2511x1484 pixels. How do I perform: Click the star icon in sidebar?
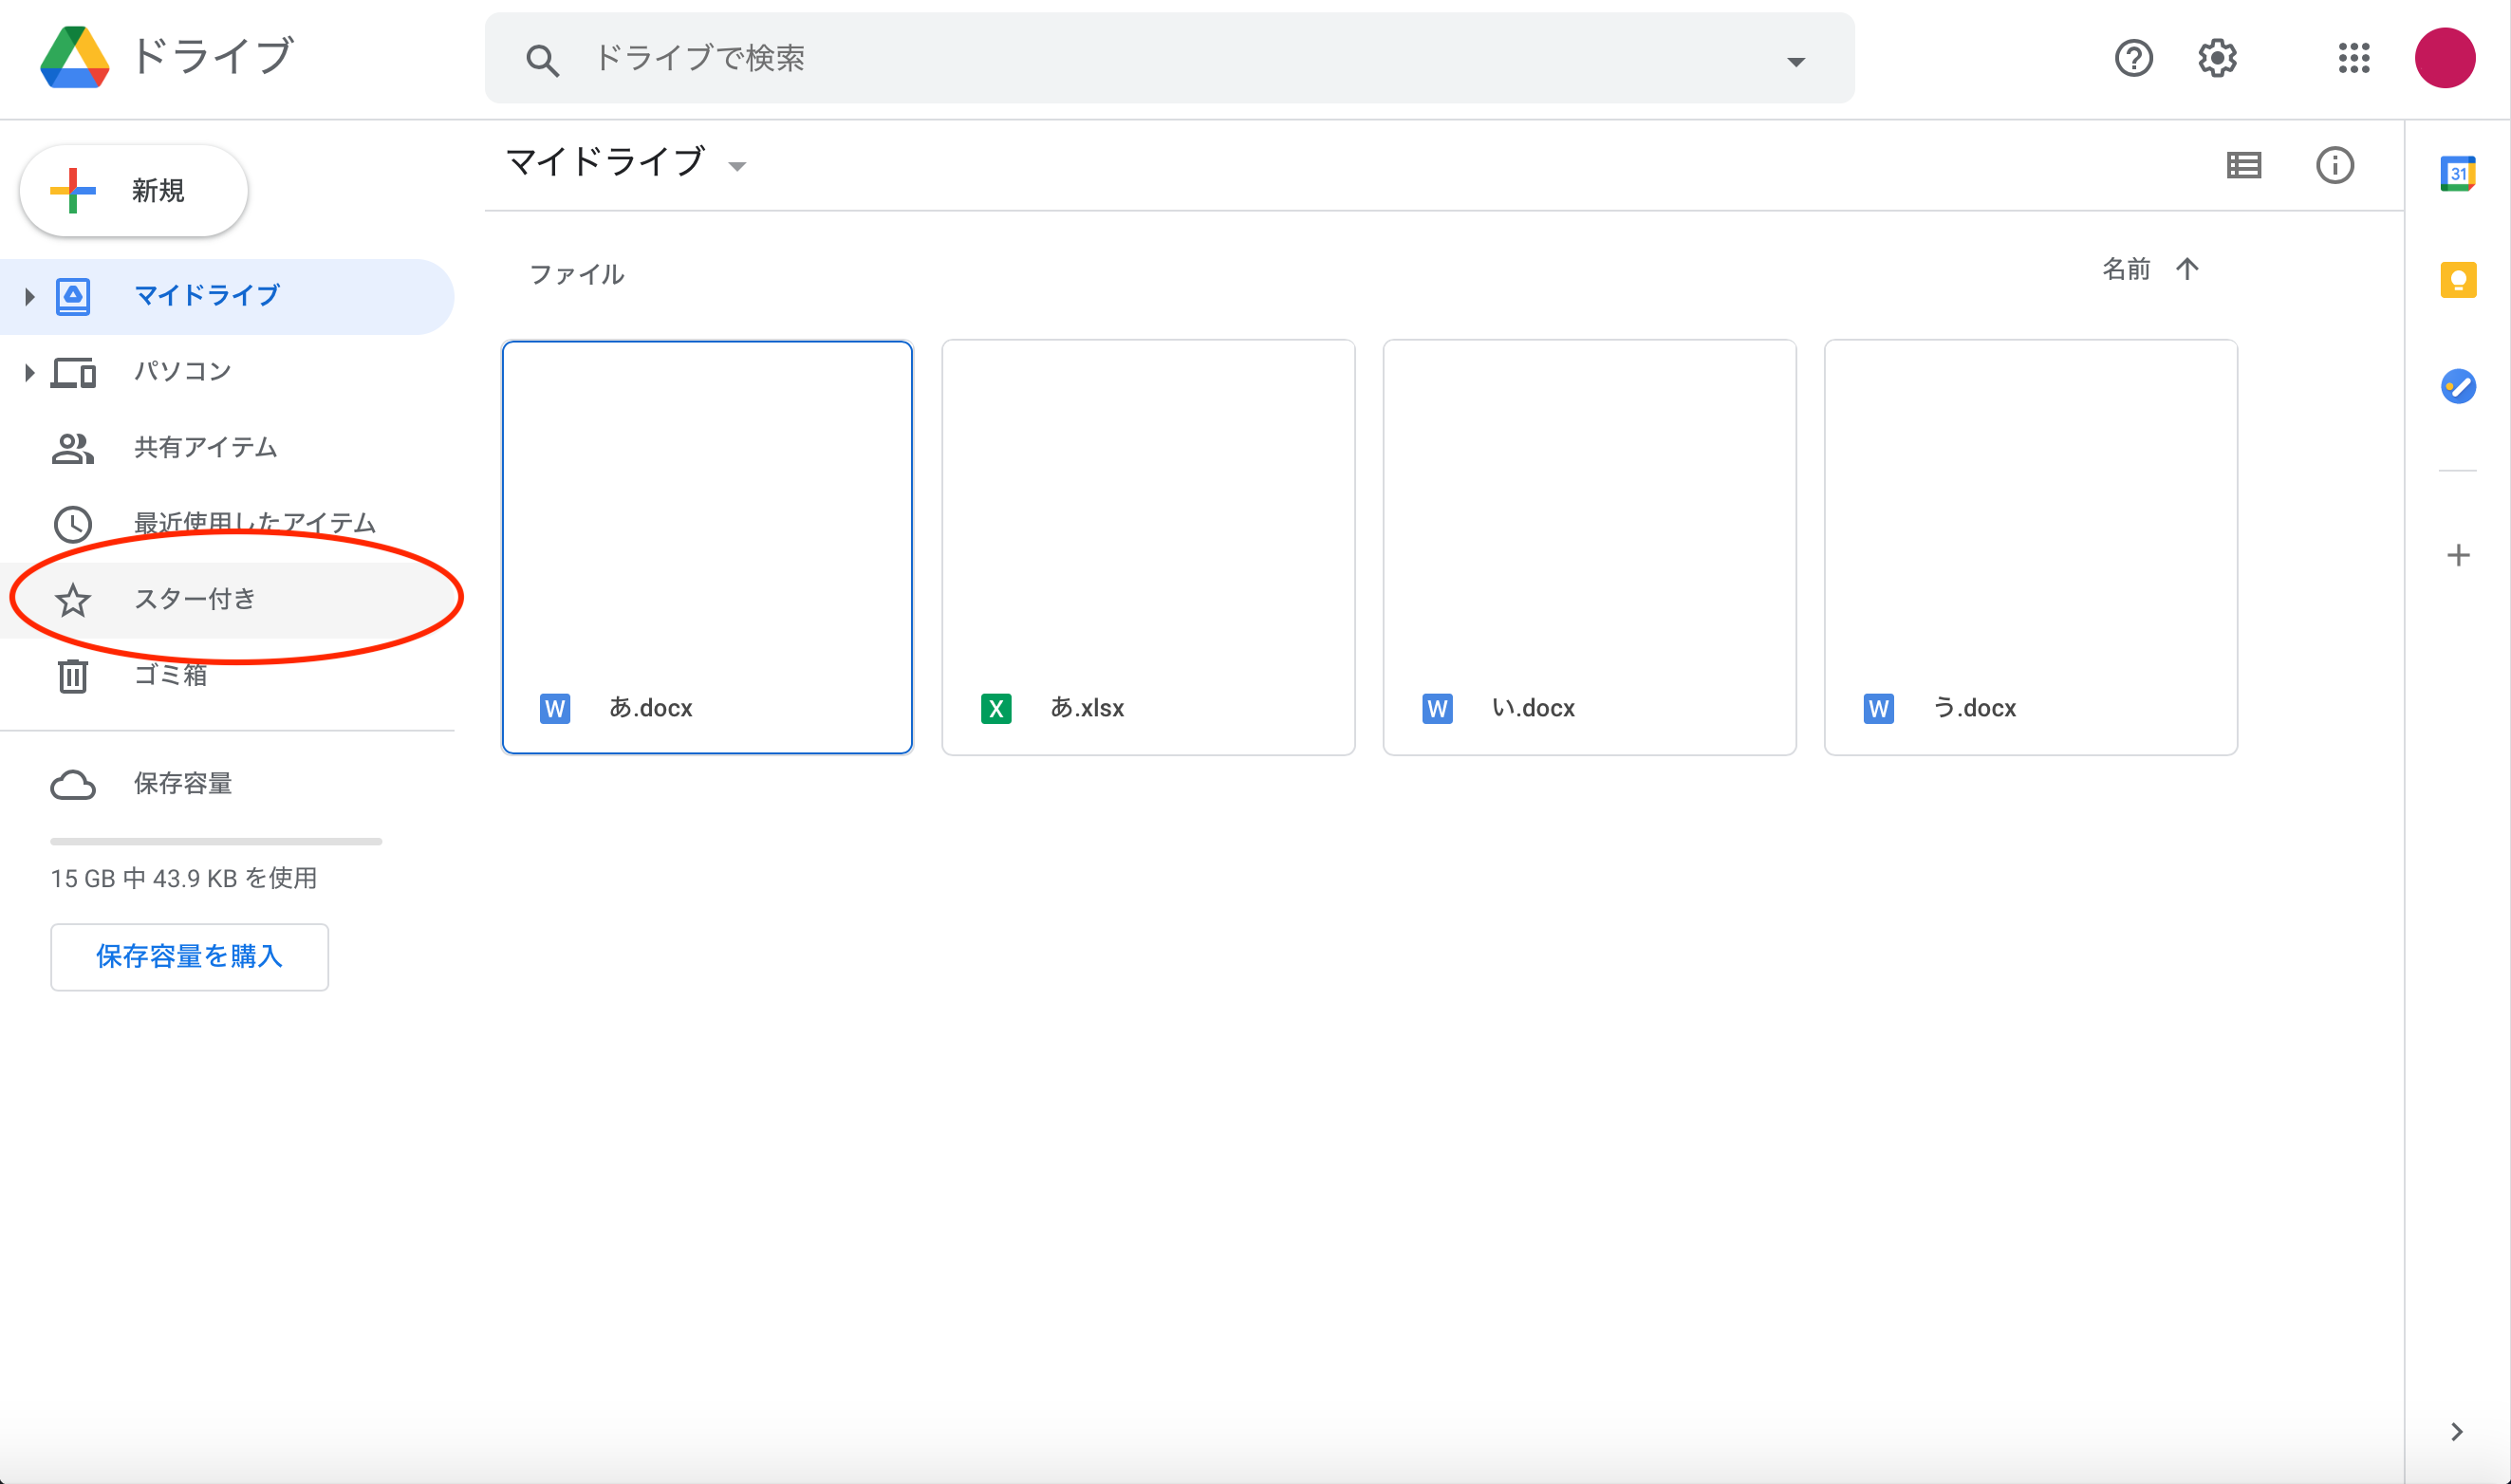coord(73,600)
